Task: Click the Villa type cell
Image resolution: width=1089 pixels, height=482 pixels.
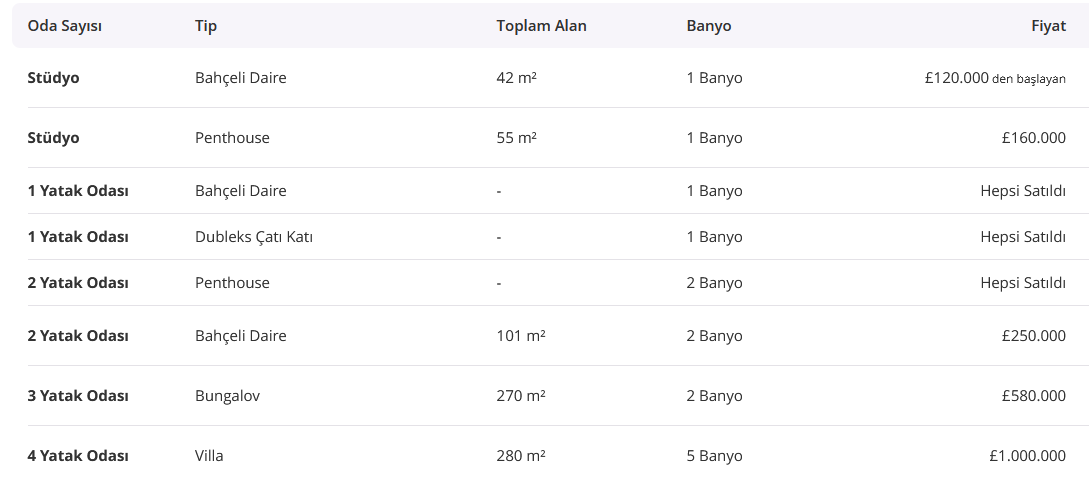Action: [209, 456]
